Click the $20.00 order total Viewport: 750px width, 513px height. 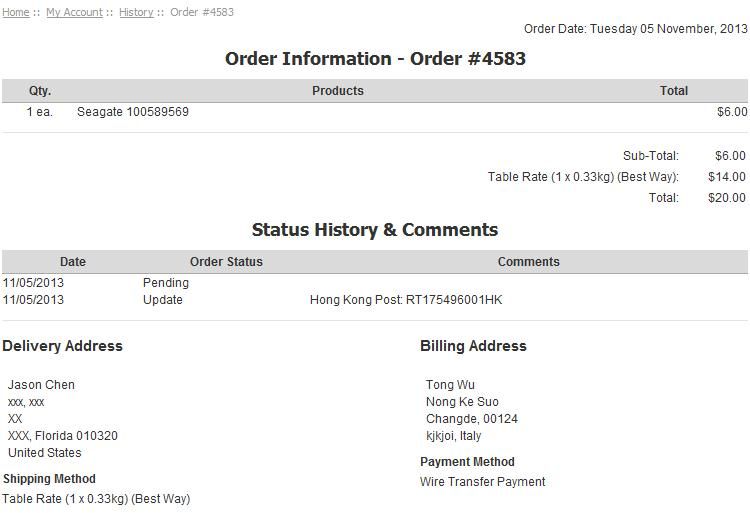click(x=726, y=198)
